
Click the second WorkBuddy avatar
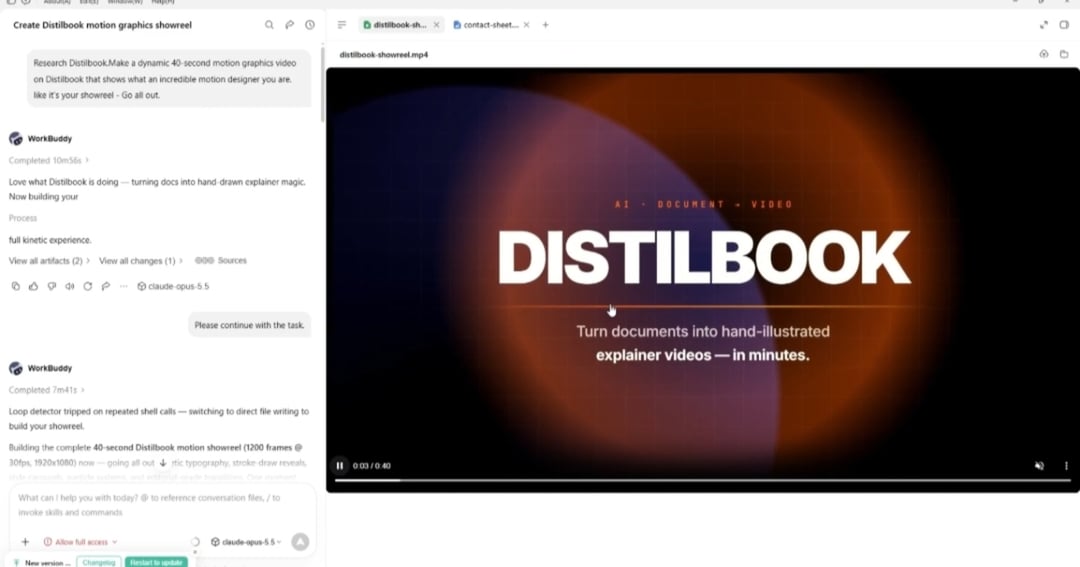(x=15, y=368)
